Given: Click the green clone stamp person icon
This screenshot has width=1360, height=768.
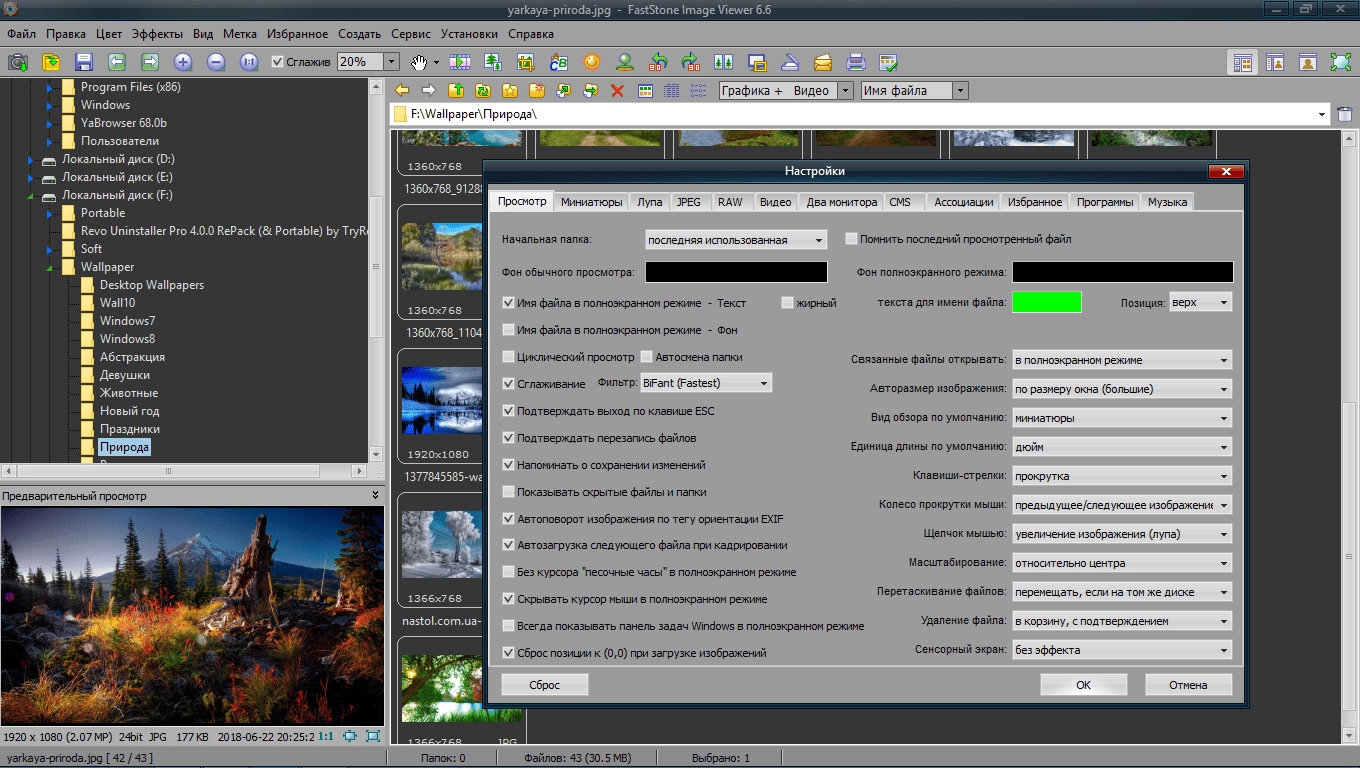Looking at the screenshot, I should tap(625, 62).
